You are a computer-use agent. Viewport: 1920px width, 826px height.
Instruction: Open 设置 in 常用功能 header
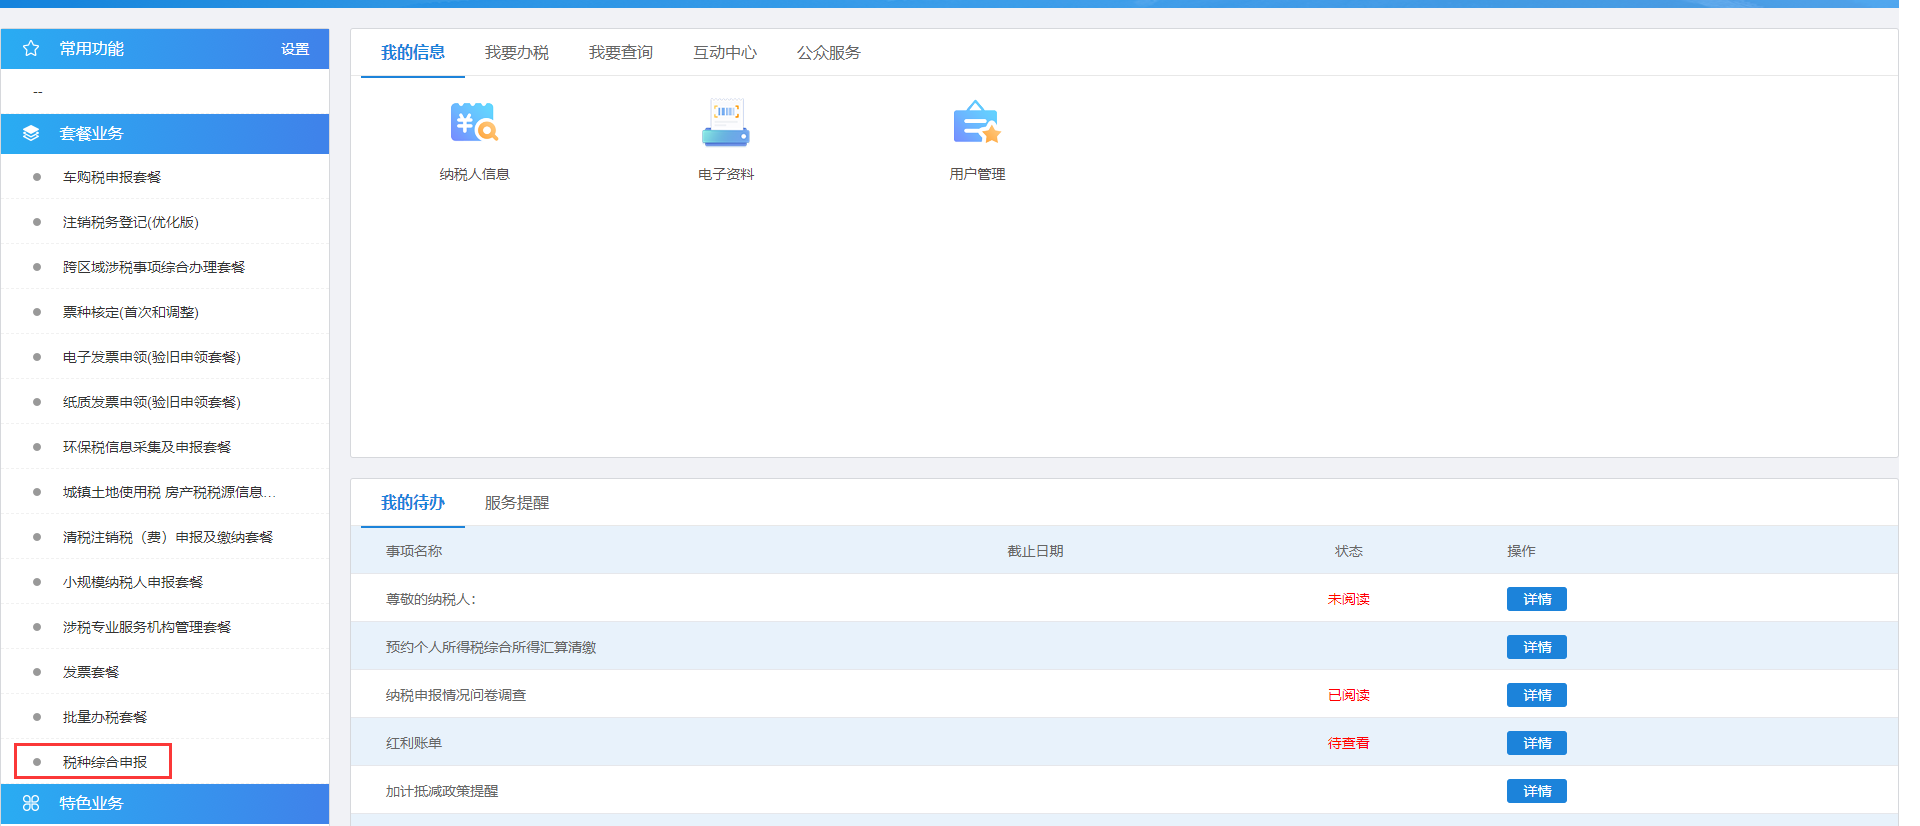[295, 49]
